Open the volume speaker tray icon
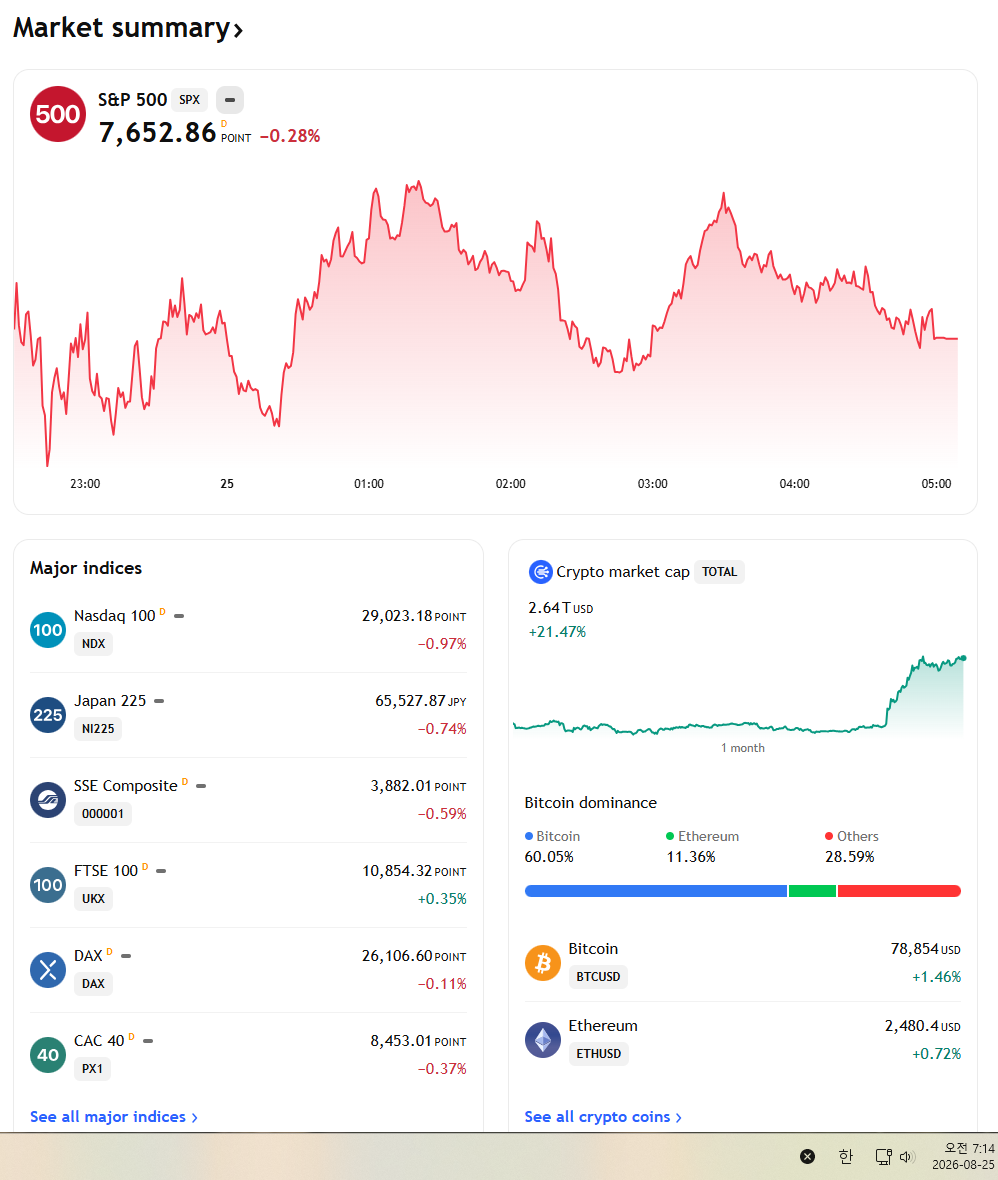998x1180 pixels. click(x=907, y=1157)
